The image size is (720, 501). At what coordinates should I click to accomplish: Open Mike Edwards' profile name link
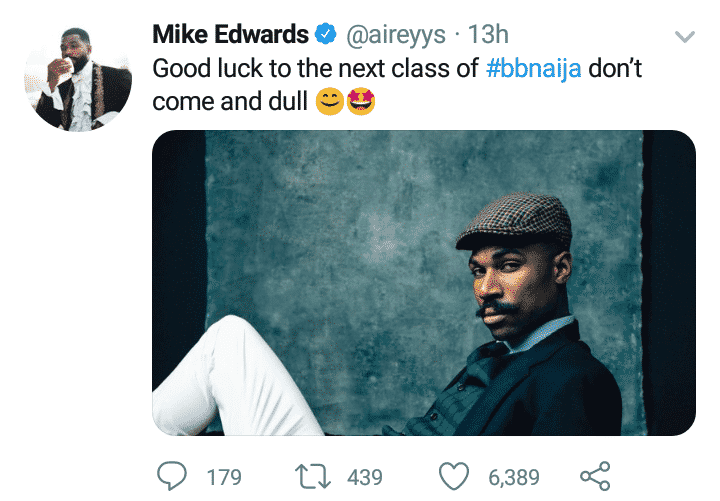tap(230, 35)
